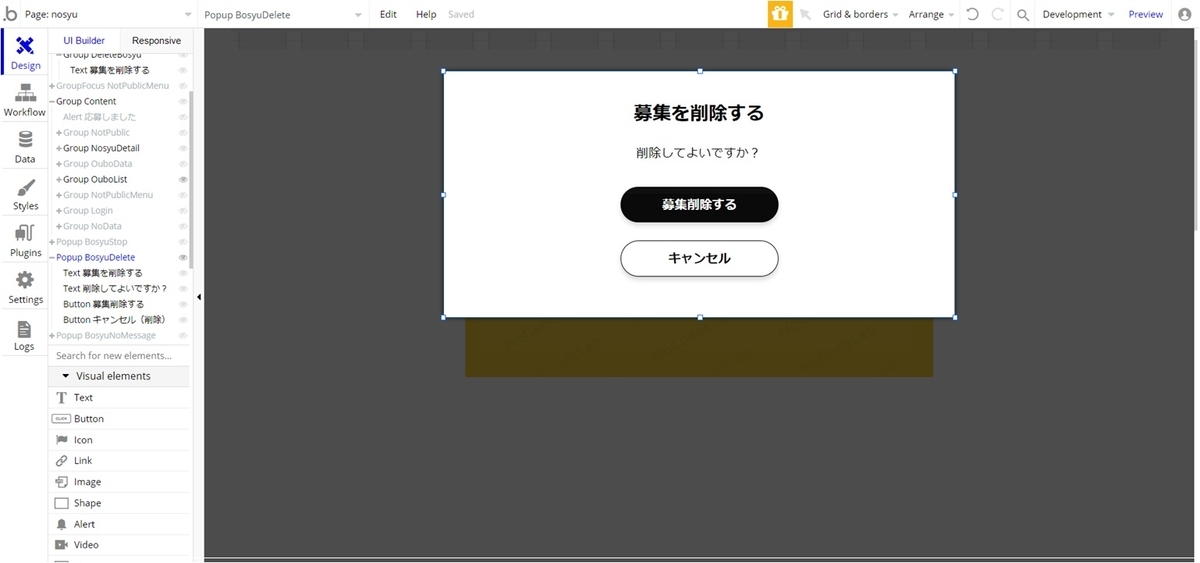
Task: Open the user account avatar
Action: 1185,14
